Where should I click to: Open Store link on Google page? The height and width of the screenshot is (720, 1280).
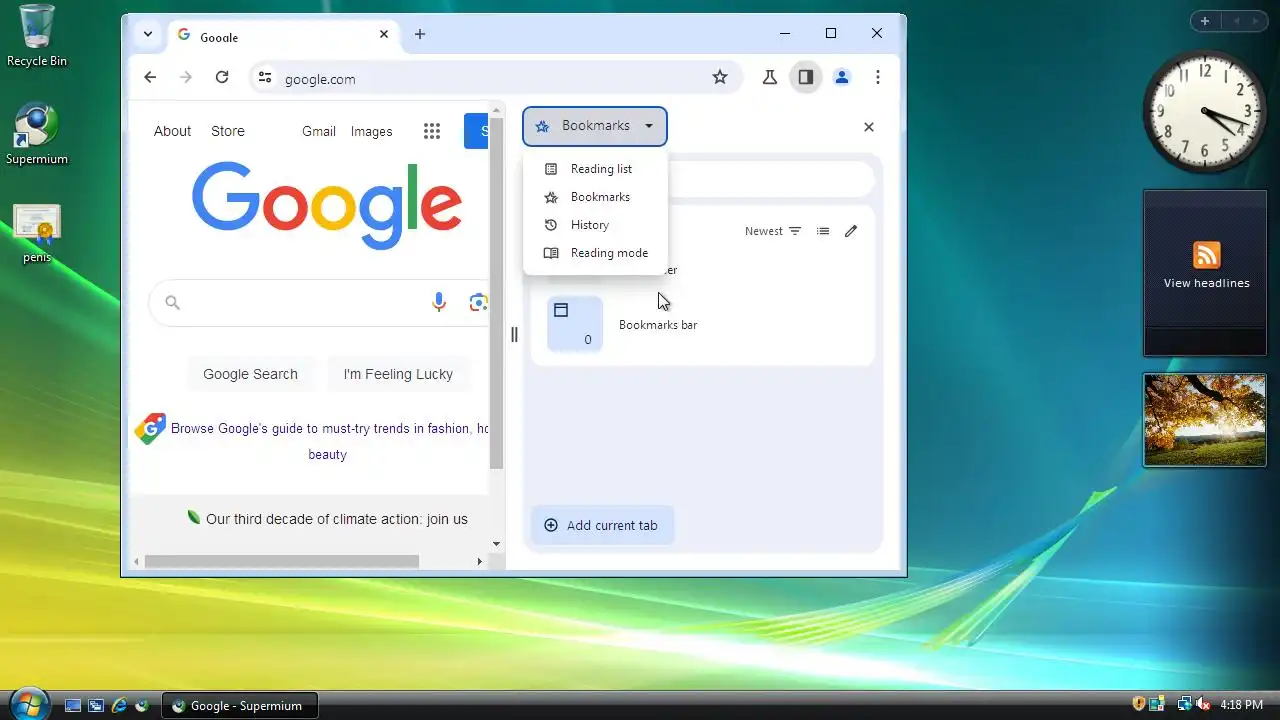pos(227,131)
